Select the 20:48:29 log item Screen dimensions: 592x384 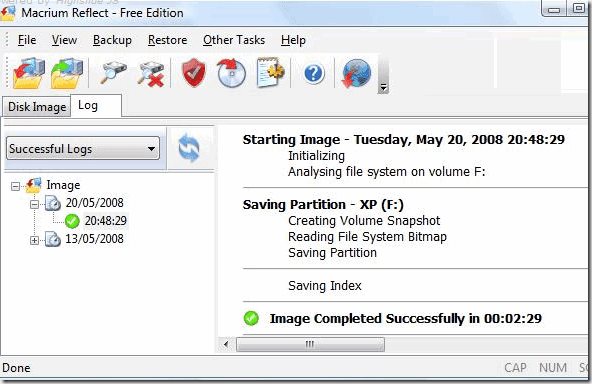[x=105, y=221]
